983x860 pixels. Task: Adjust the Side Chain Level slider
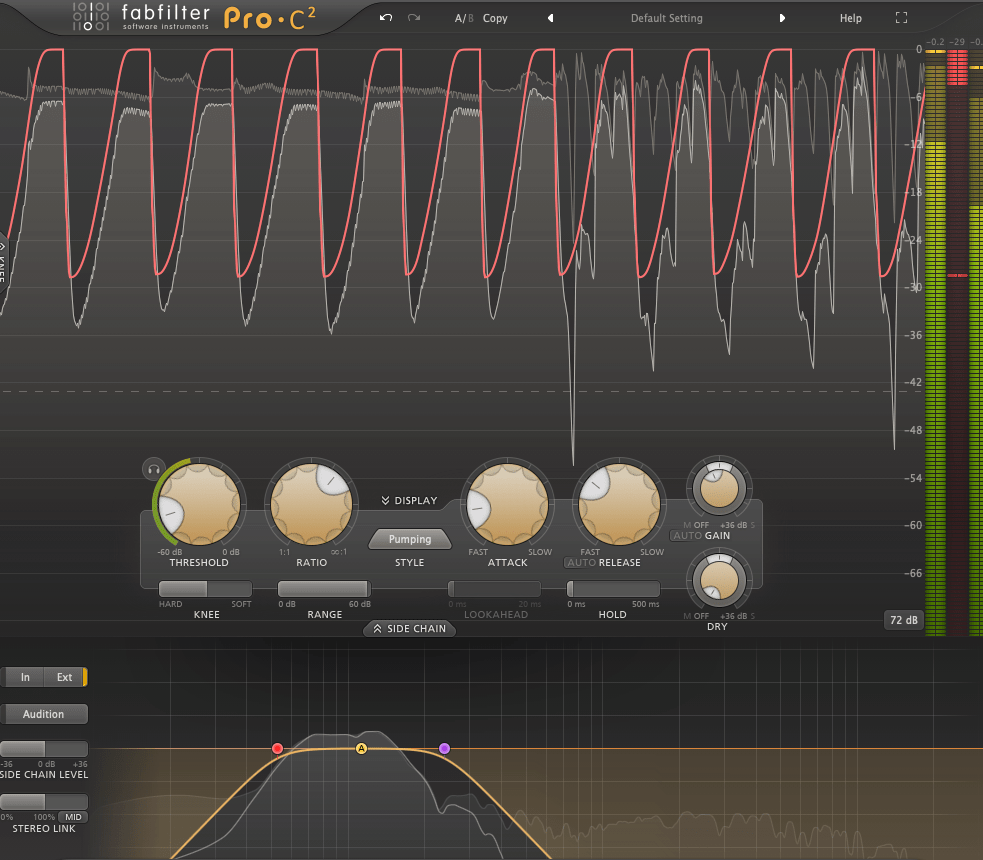point(44,748)
